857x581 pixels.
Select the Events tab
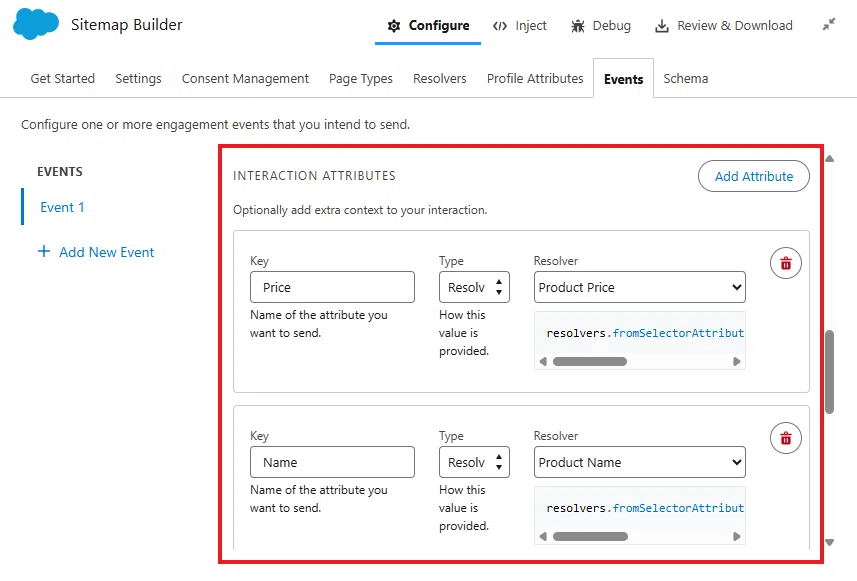pos(624,79)
